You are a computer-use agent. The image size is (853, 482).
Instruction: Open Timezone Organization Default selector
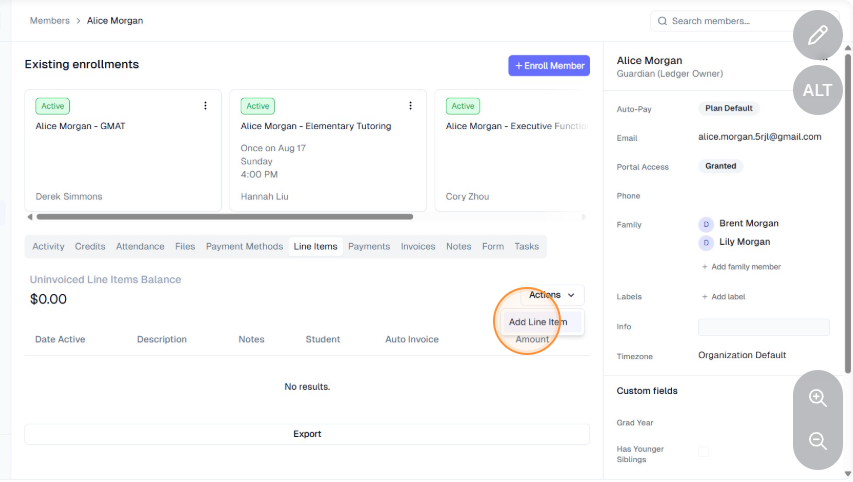pyautogui.click(x=741, y=355)
